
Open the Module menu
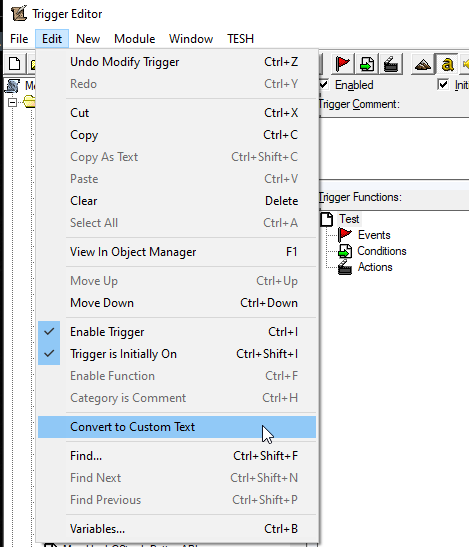[x=134, y=38]
